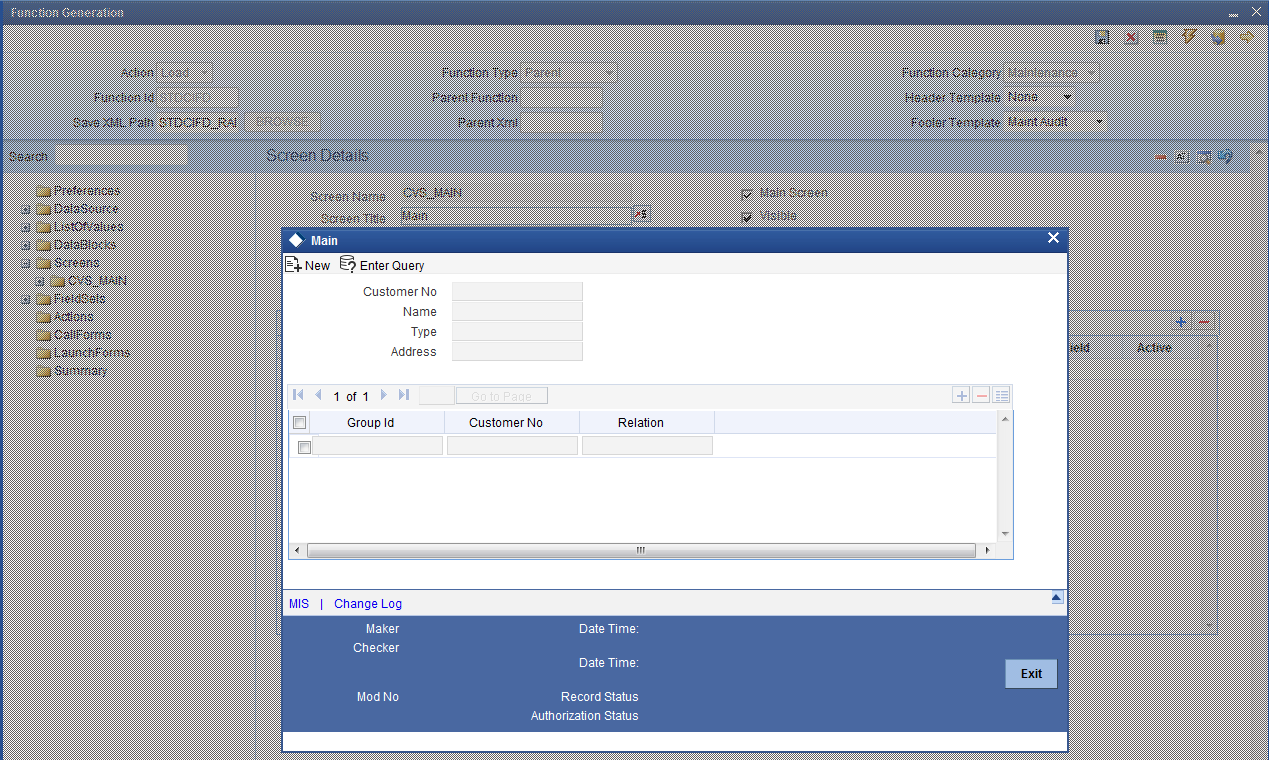Expand the DataSource tree node
The width and height of the screenshot is (1269, 760).
(26, 209)
